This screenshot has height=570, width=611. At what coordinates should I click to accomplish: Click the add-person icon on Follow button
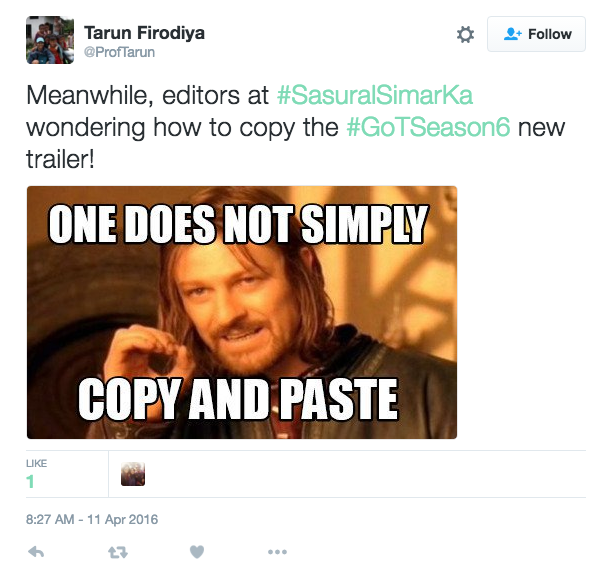(513, 34)
